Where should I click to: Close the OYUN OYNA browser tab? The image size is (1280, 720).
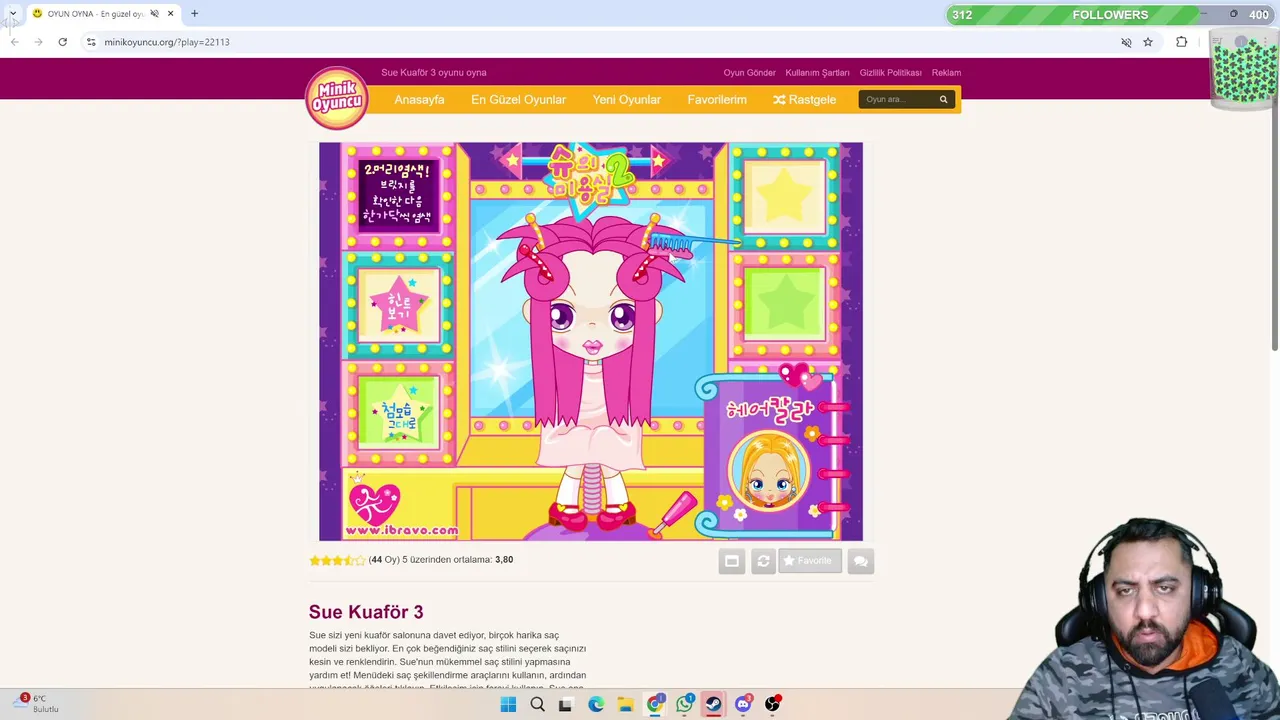click(x=170, y=14)
